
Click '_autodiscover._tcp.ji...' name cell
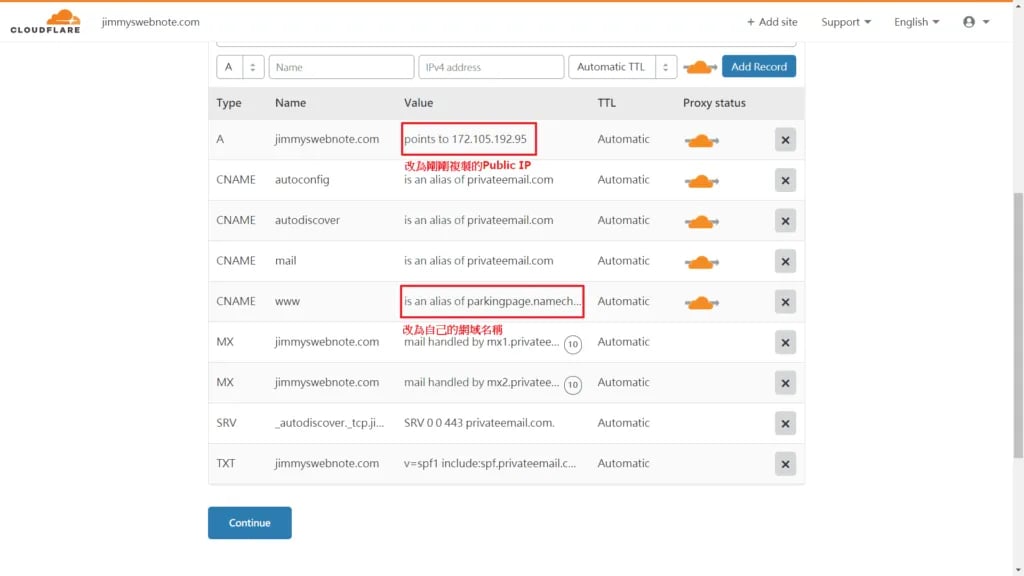[x=329, y=423]
